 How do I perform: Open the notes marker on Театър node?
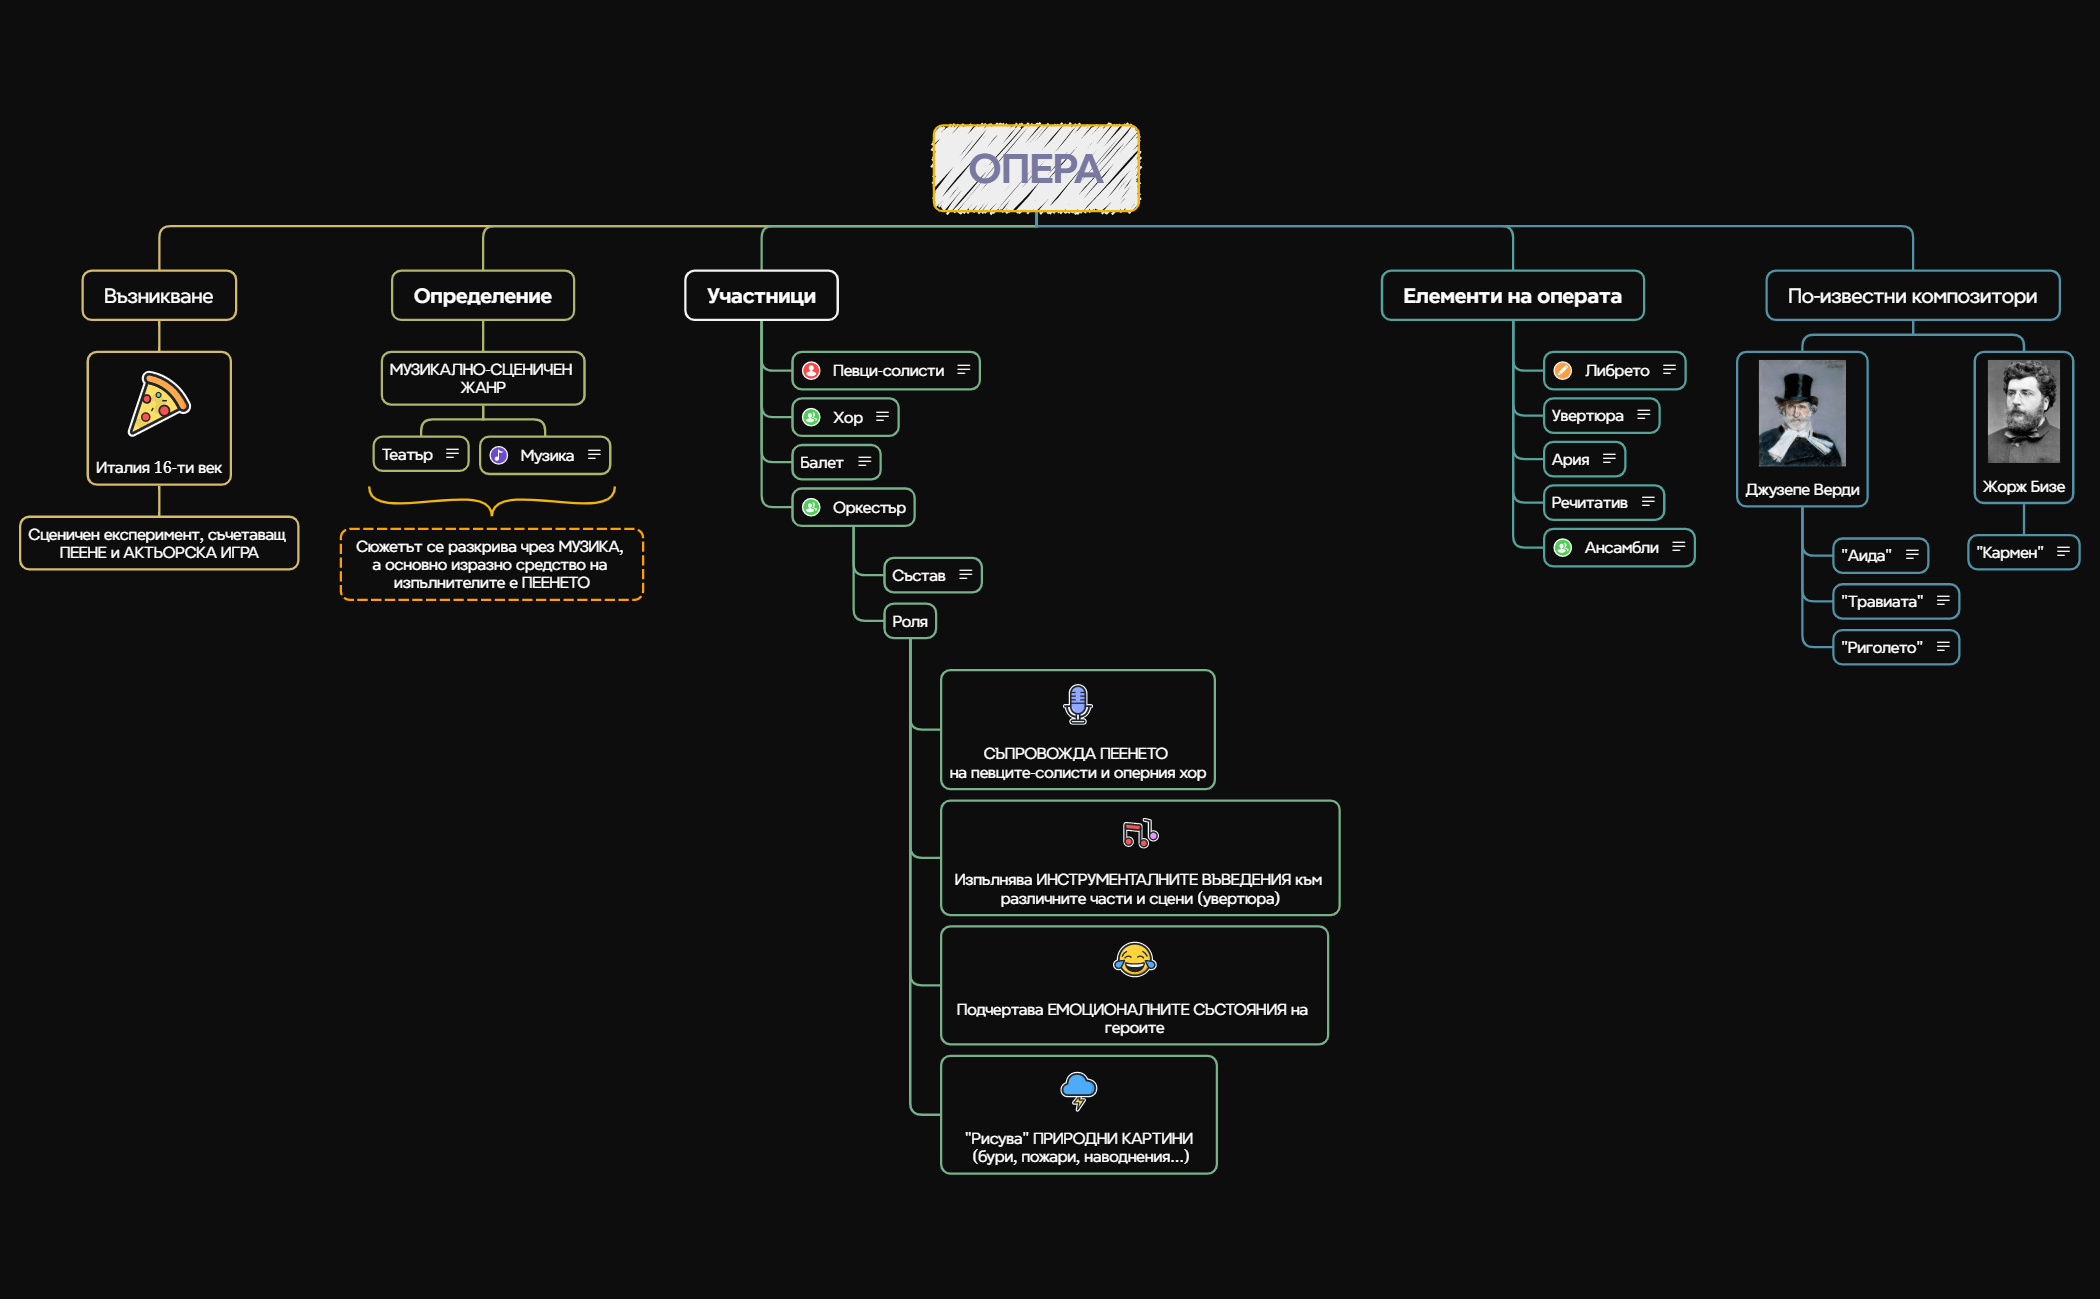pos(452,454)
